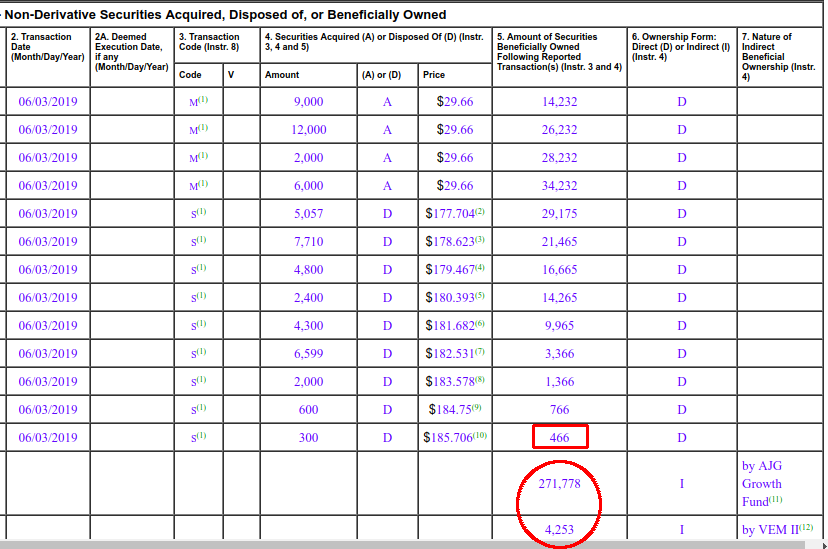Open footnote (2) next to price $177.704
The width and height of the screenshot is (828, 549).
[479, 211]
